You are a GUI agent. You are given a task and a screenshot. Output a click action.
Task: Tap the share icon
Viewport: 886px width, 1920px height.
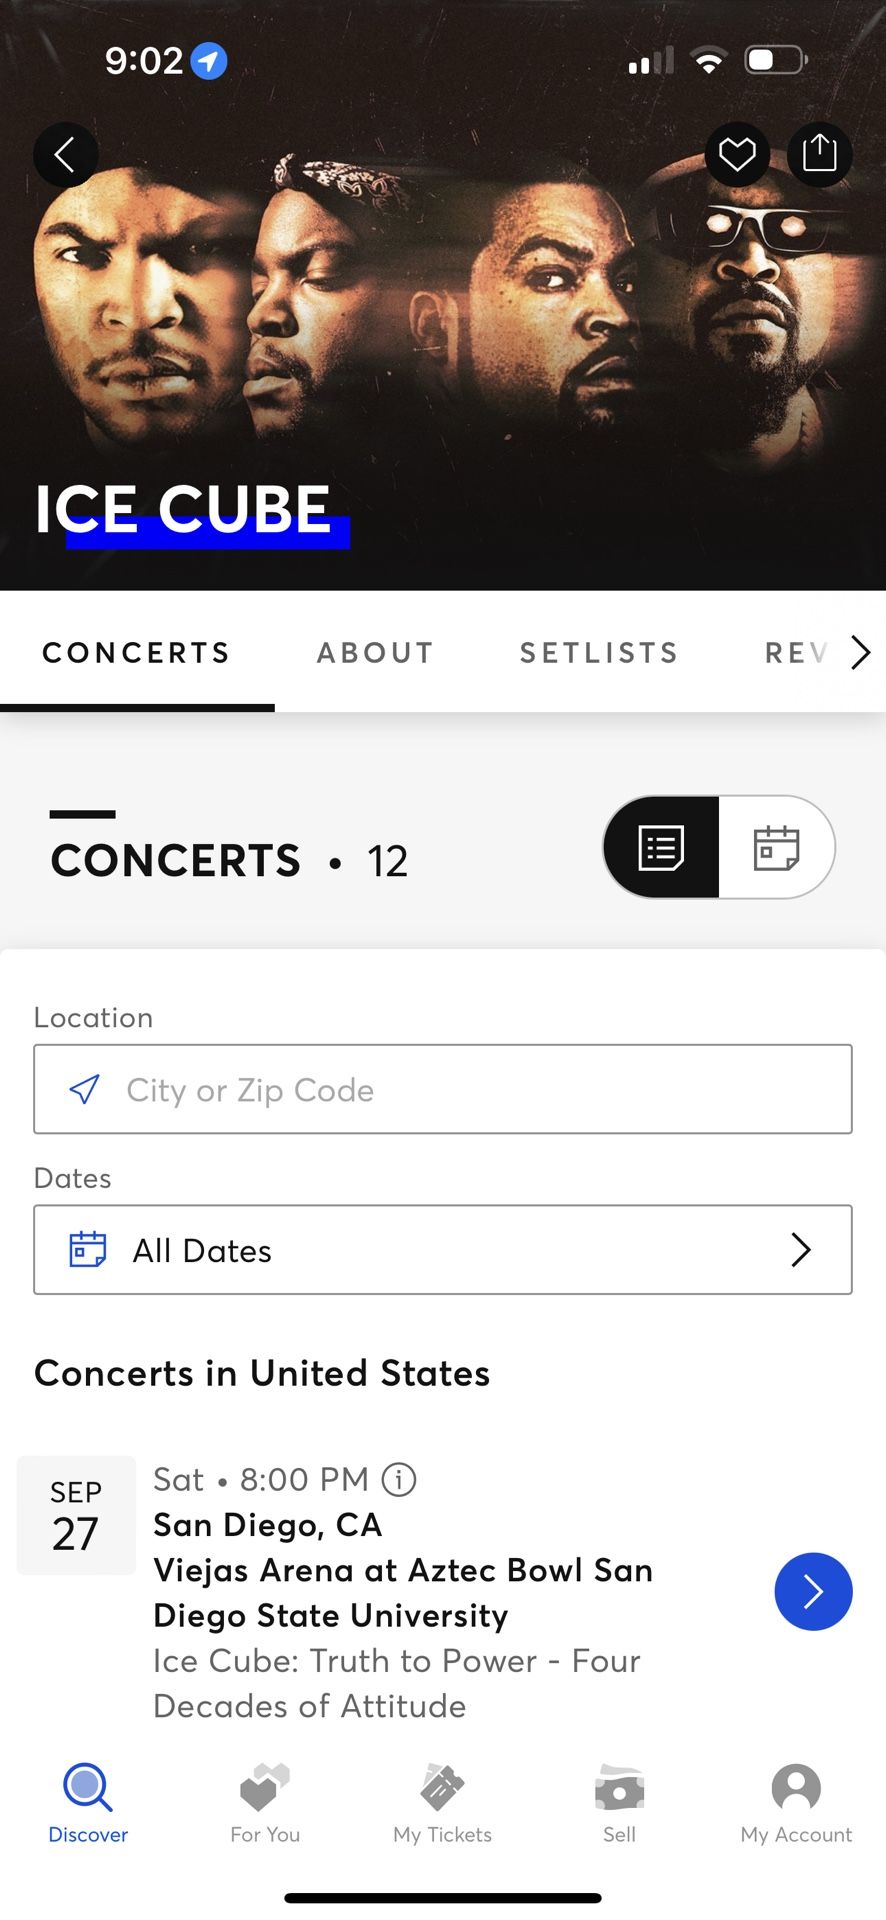pos(819,154)
